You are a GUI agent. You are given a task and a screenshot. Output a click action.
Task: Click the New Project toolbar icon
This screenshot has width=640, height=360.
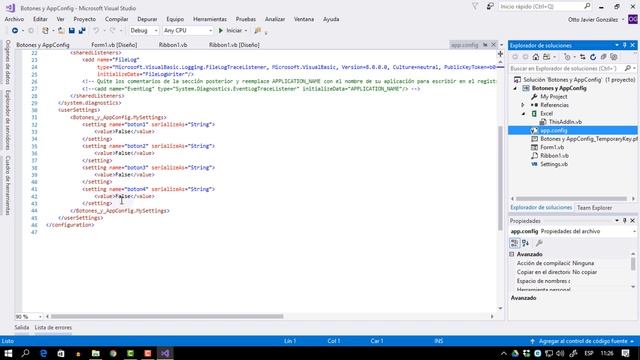pyautogui.click(x=45, y=31)
